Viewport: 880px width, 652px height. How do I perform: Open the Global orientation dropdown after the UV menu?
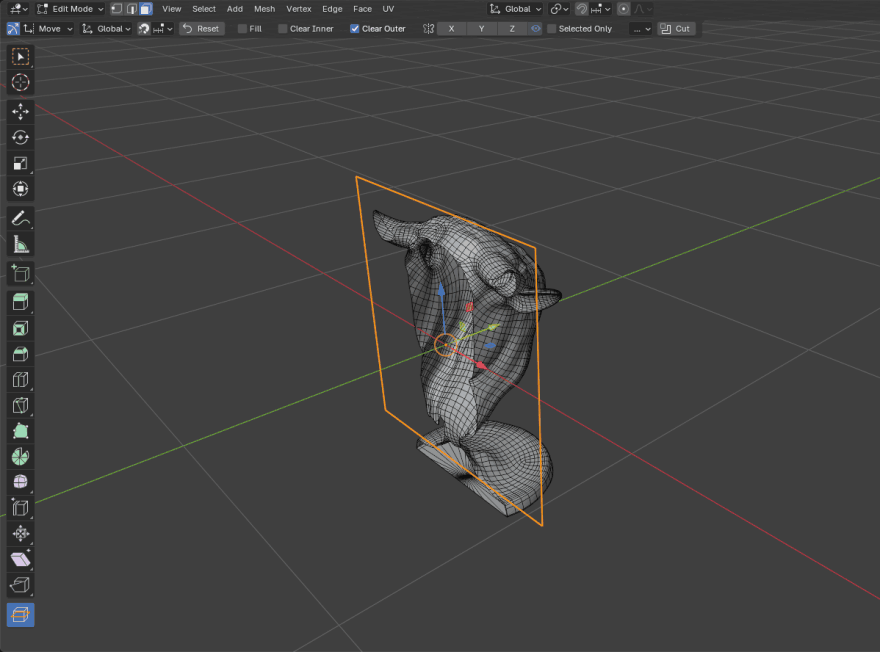pos(515,9)
